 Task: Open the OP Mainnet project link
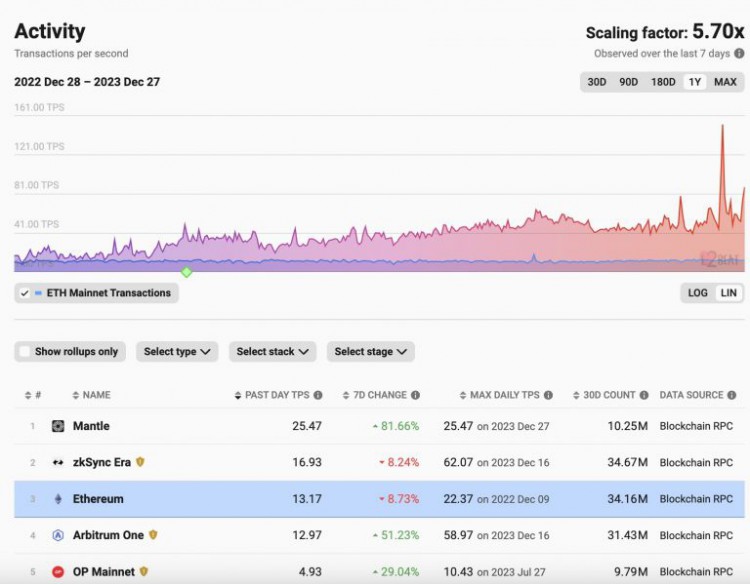pos(103,572)
